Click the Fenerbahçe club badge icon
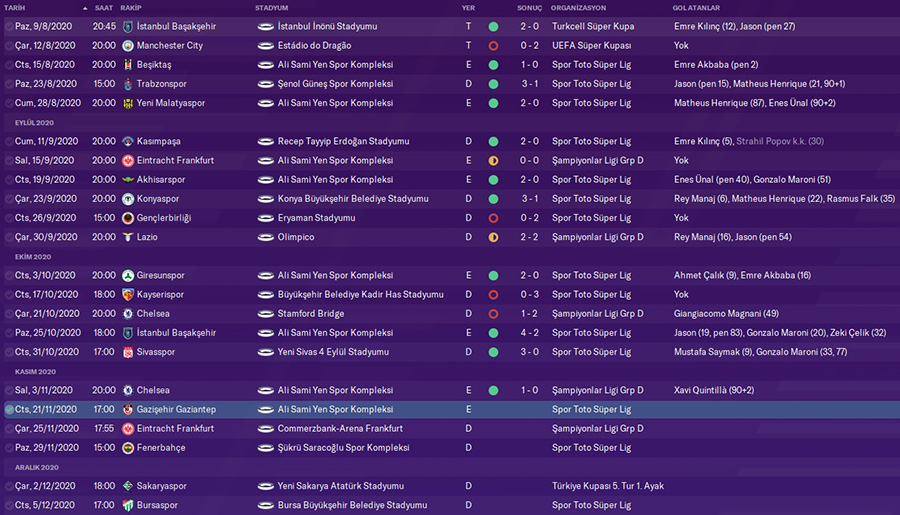Screen dimensions: 900x515 tap(127, 448)
